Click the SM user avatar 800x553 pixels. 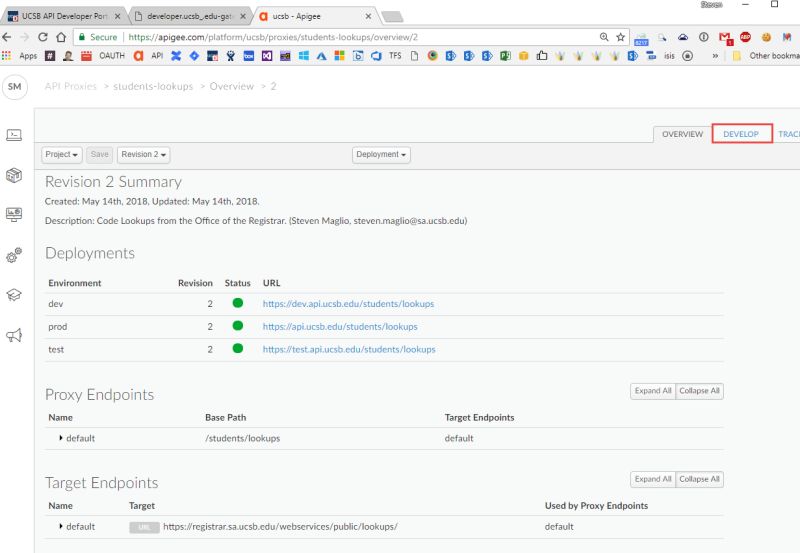click(15, 86)
